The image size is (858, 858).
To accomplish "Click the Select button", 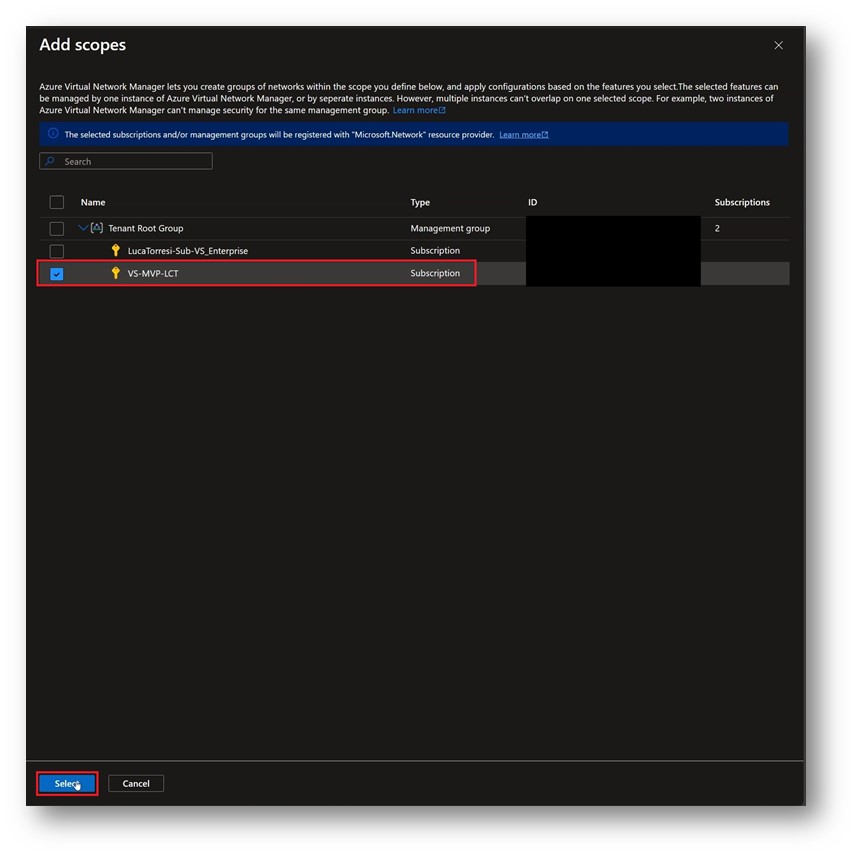I will coord(67,784).
